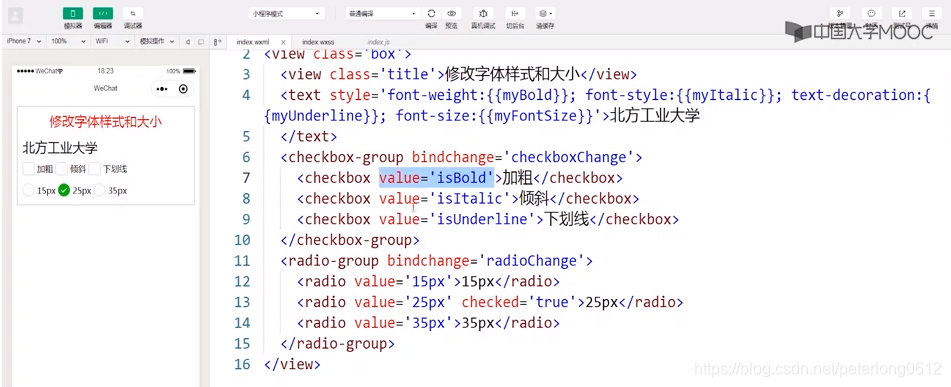Viewport: 951px width, 387px height.
Task: Open mini program three-dots capsule menu
Action: pyautogui.click(x=162, y=89)
